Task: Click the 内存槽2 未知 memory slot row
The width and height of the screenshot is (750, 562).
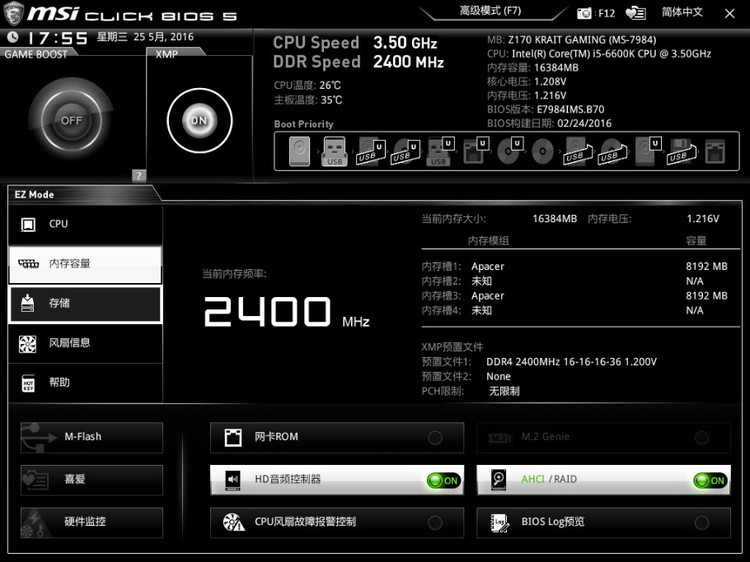Action: point(574,281)
